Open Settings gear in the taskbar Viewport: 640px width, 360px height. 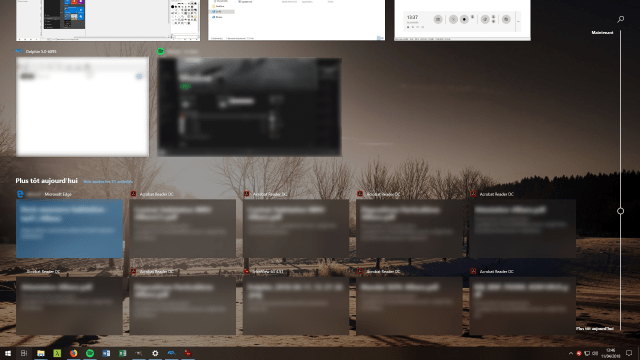click(x=155, y=353)
